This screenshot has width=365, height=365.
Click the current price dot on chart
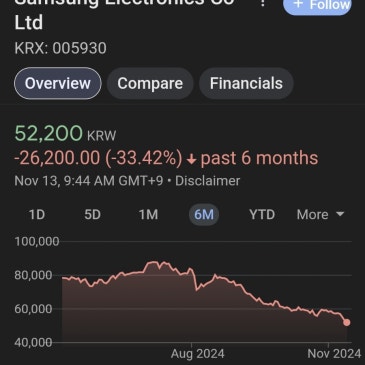pos(347,322)
